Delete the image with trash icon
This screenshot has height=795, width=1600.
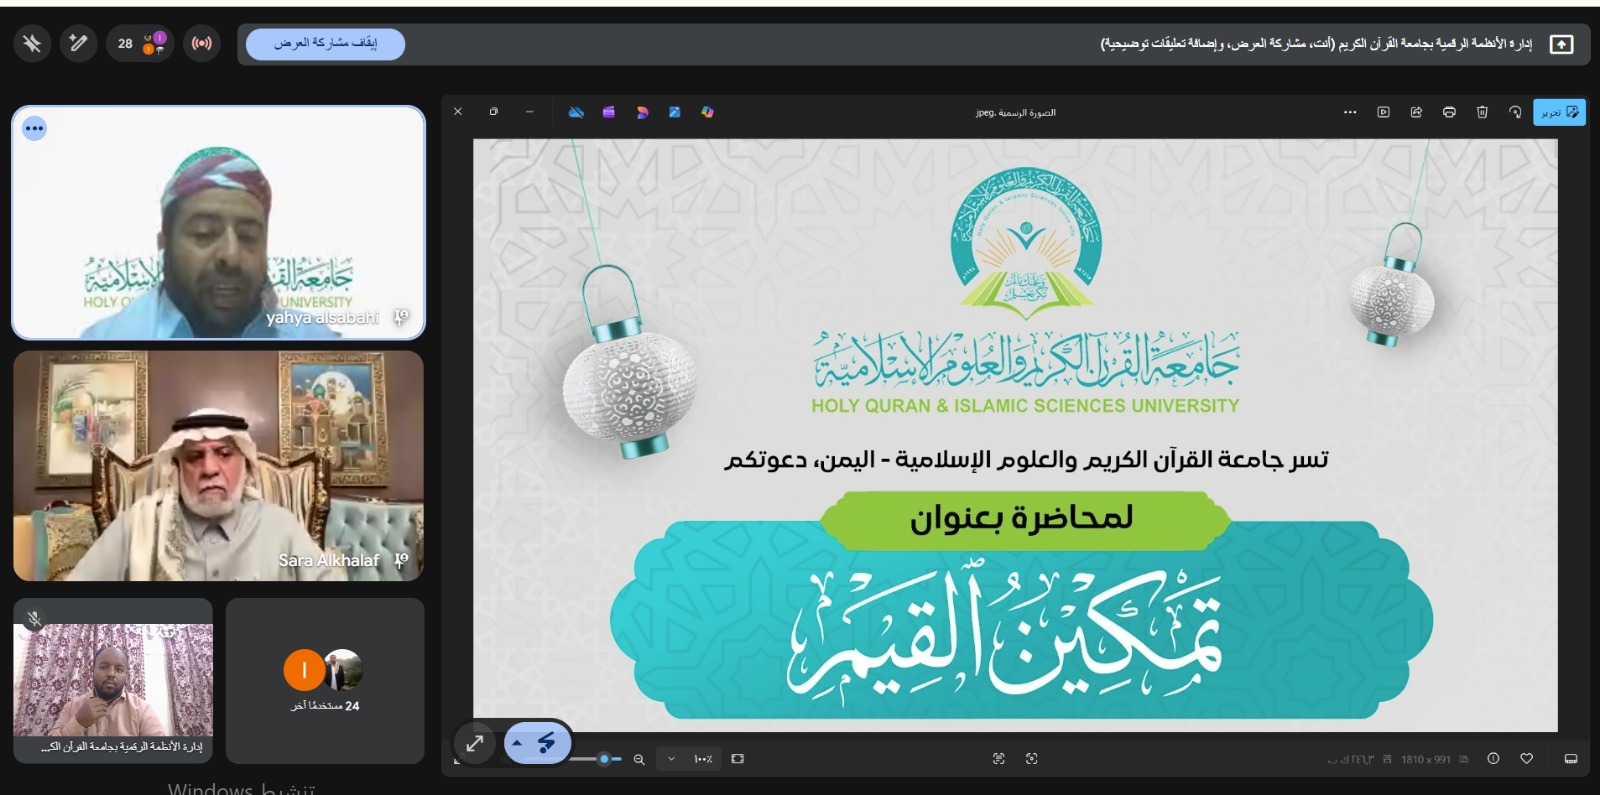[x=1482, y=112]
